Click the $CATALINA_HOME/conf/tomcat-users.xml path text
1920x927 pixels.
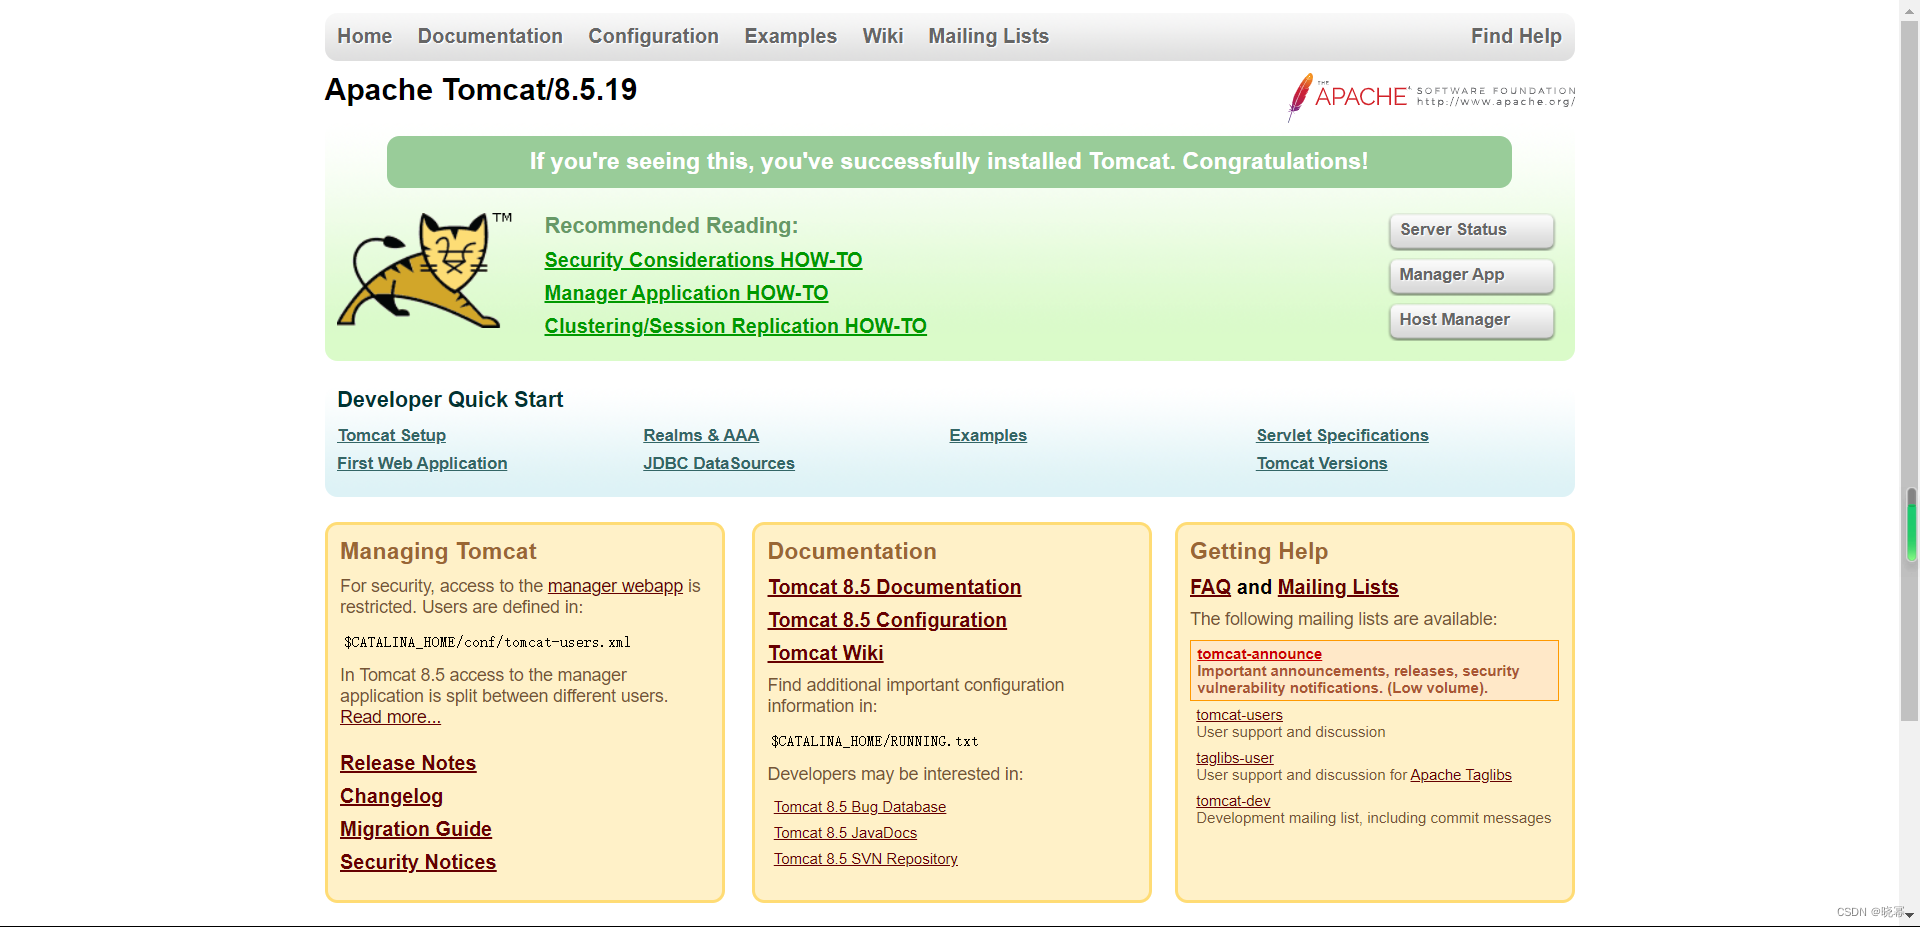pyautogui.click(x=487, y=642)
